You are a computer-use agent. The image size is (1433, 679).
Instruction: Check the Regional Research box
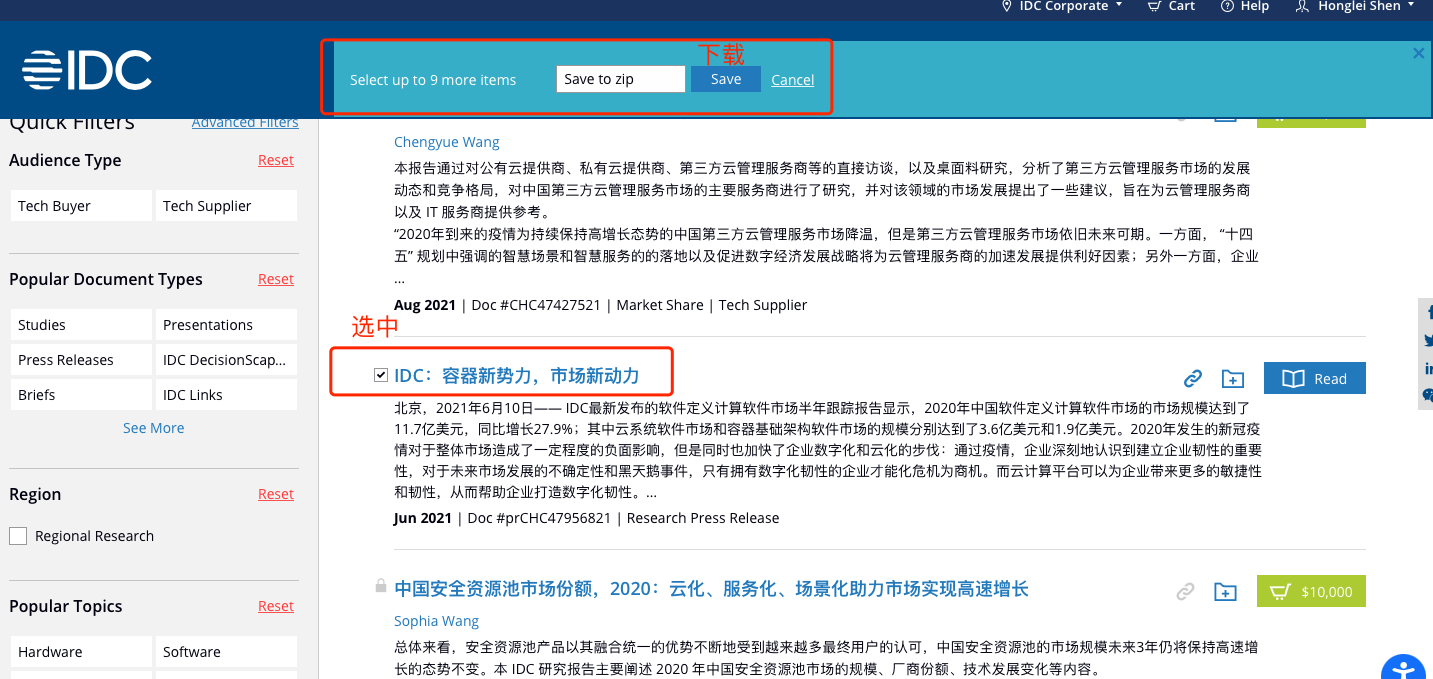tap(18, 535)
